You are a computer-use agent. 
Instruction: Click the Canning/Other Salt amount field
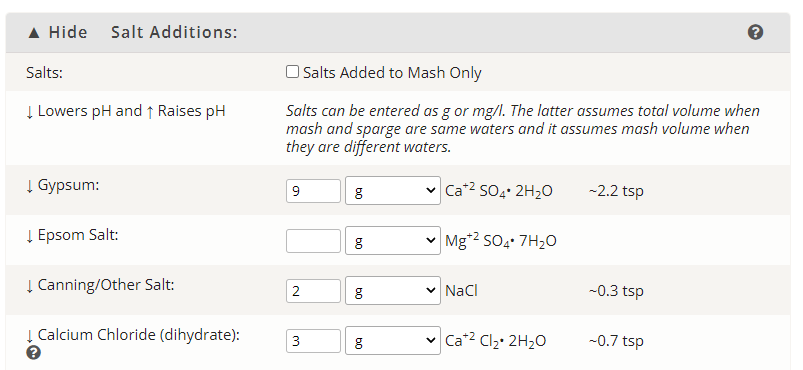[x=313, y=291]
